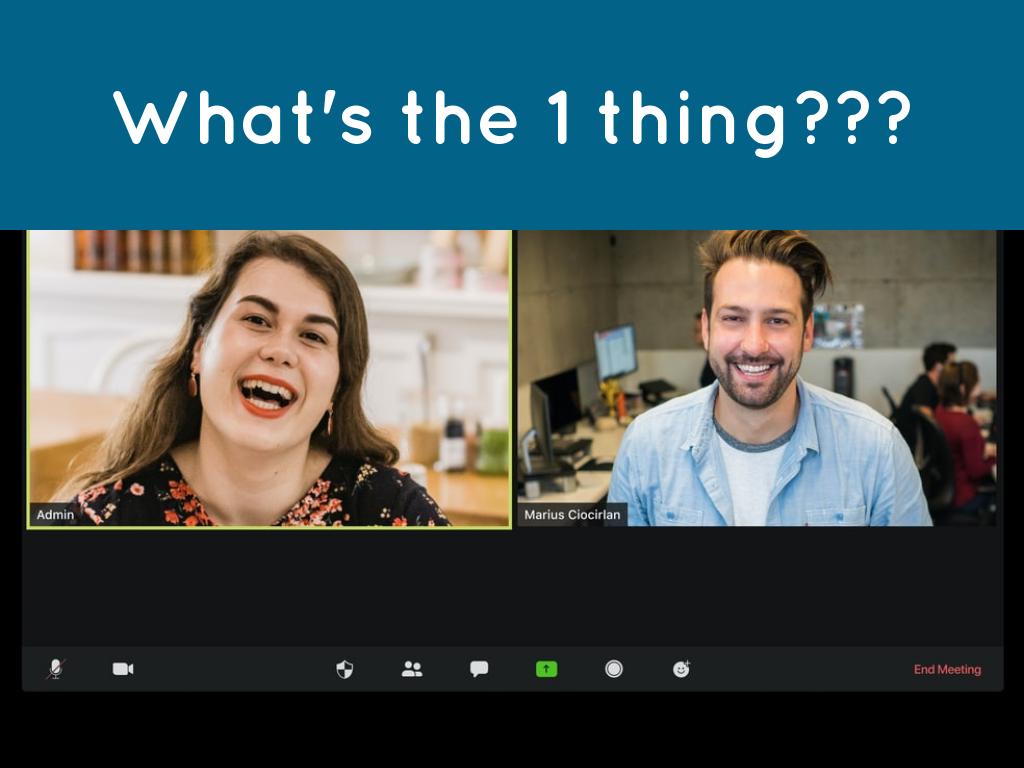
Task: Click the computer monitor behind Marius
Action: pyautogui.click(x=615, y=352)
